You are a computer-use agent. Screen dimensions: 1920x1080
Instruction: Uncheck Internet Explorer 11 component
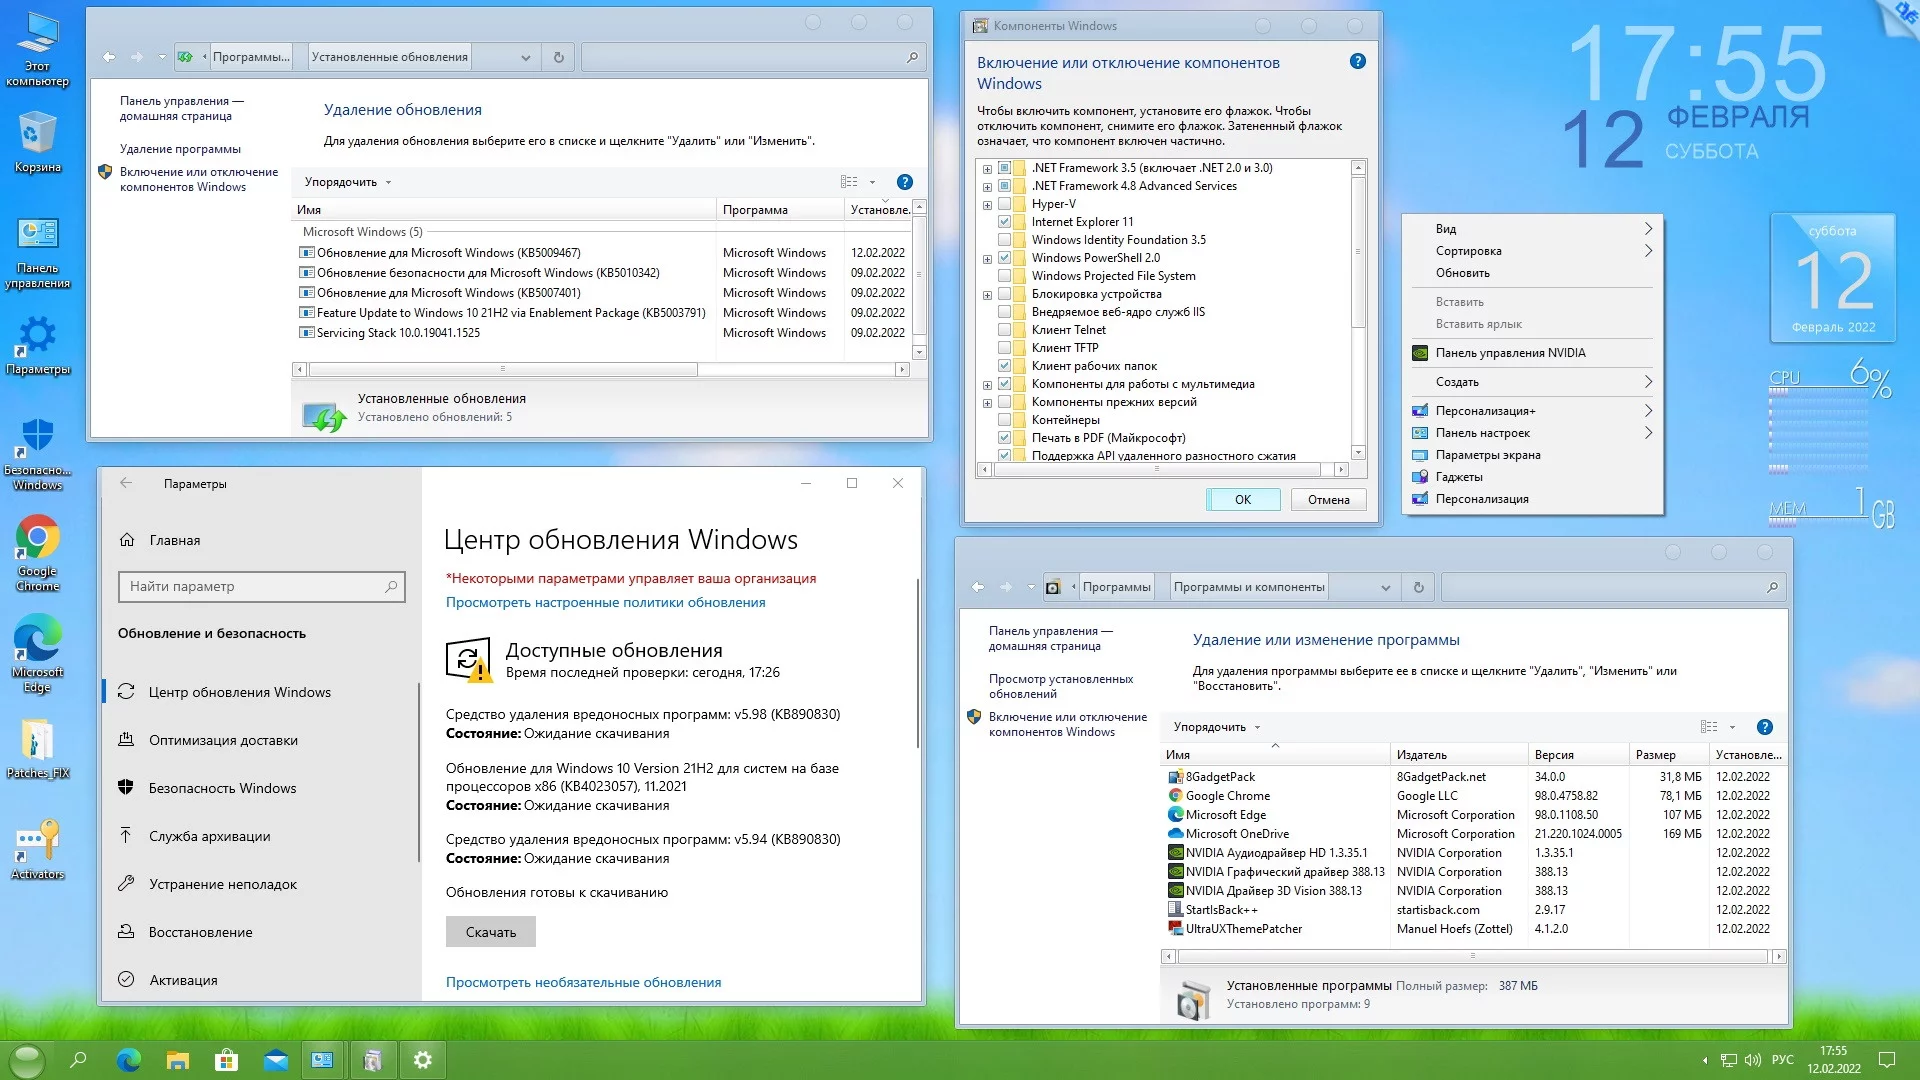(x=1005, y=222)
